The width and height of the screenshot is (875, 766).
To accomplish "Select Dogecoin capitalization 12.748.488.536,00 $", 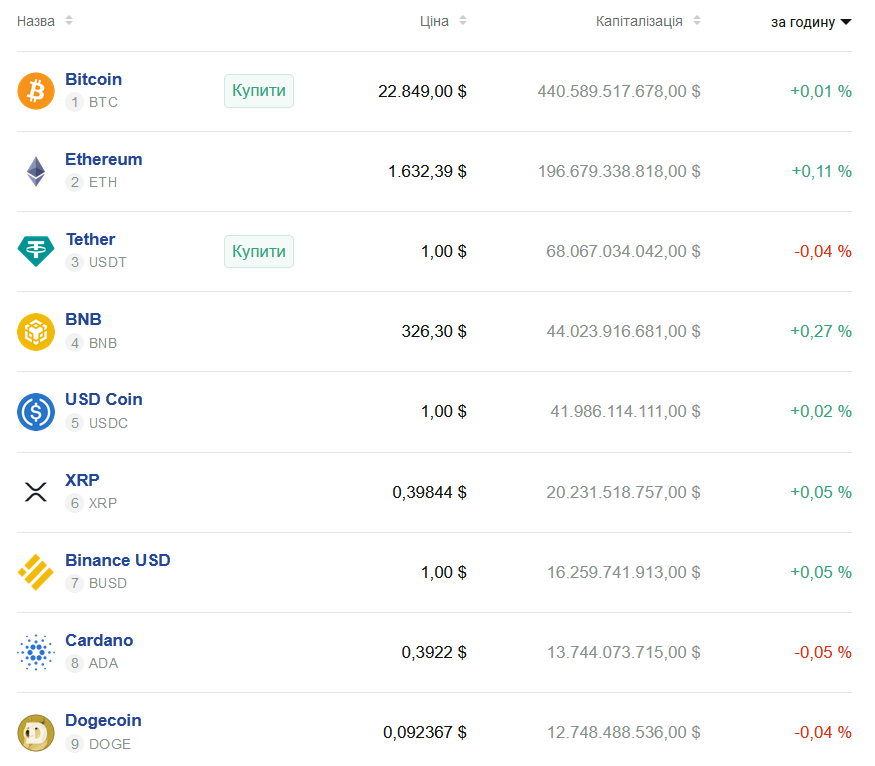I will click(x=623, y=733).
